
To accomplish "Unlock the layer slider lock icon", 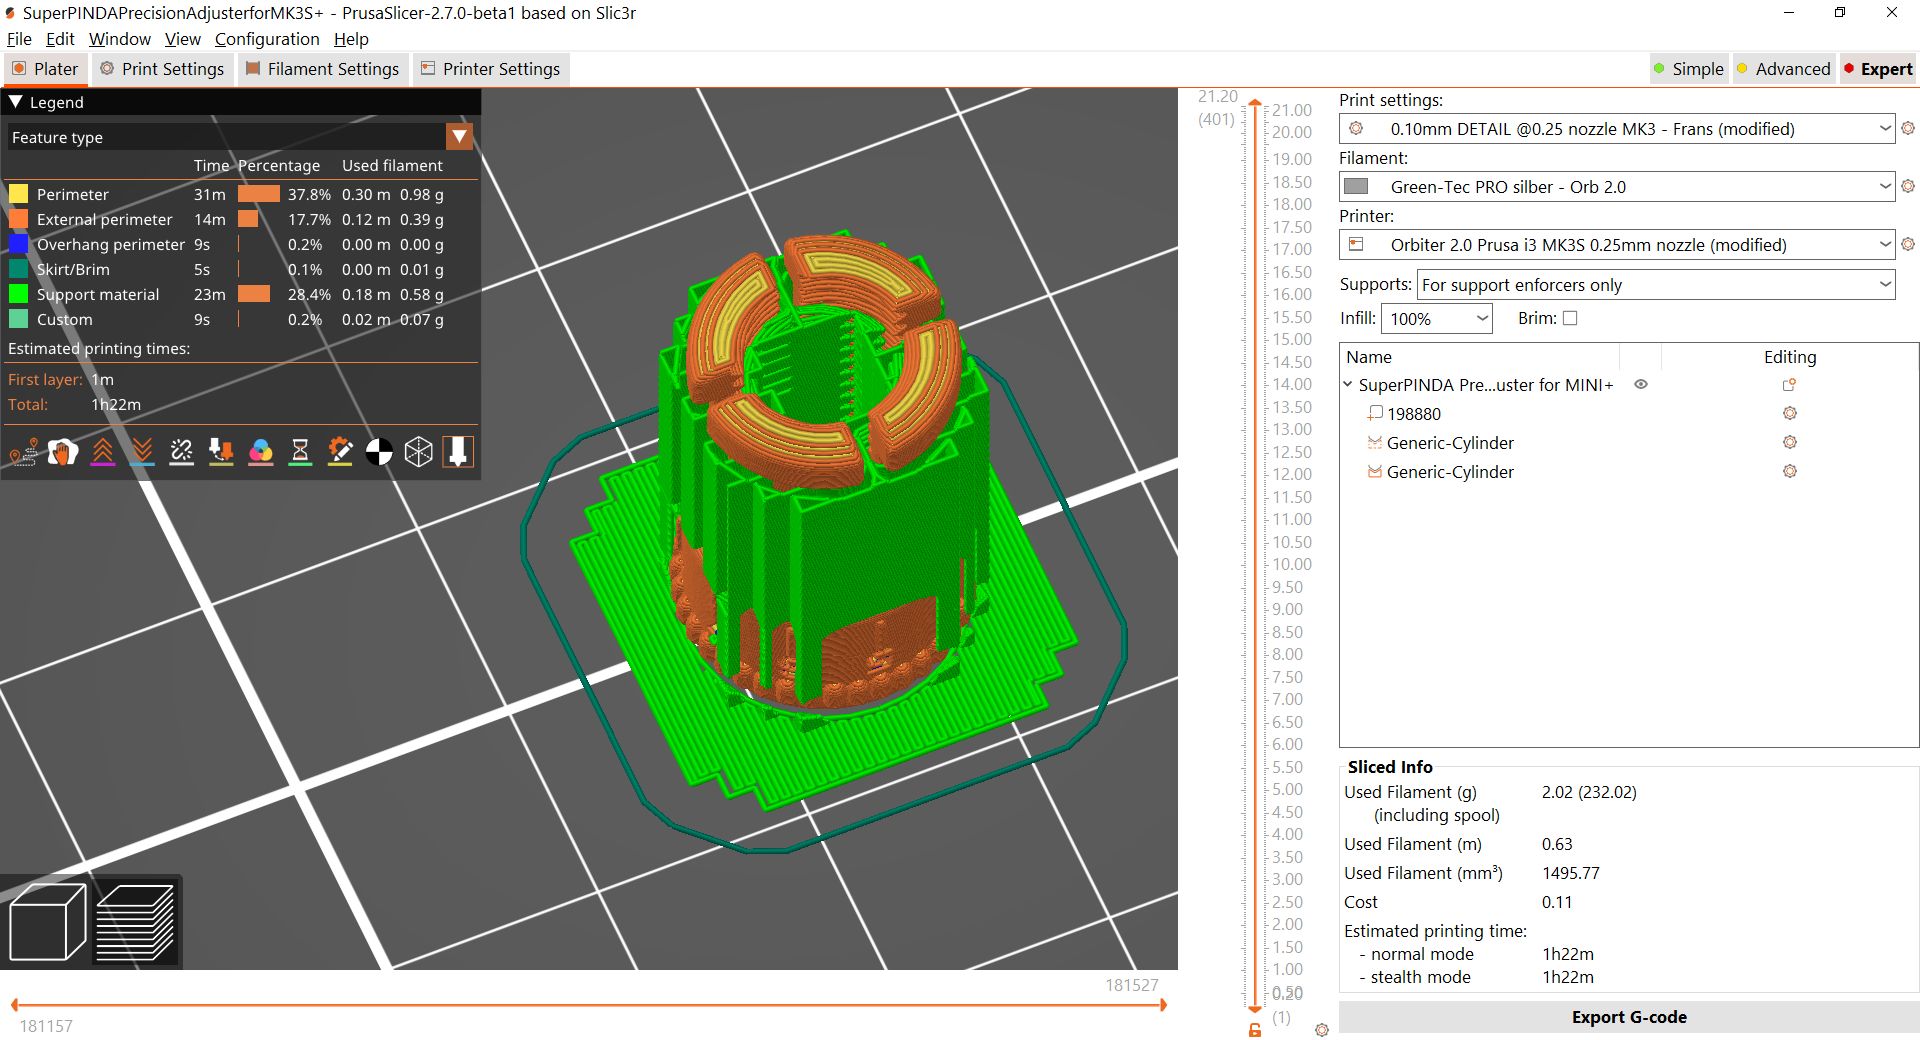I will click(x=1255, y=1029).
